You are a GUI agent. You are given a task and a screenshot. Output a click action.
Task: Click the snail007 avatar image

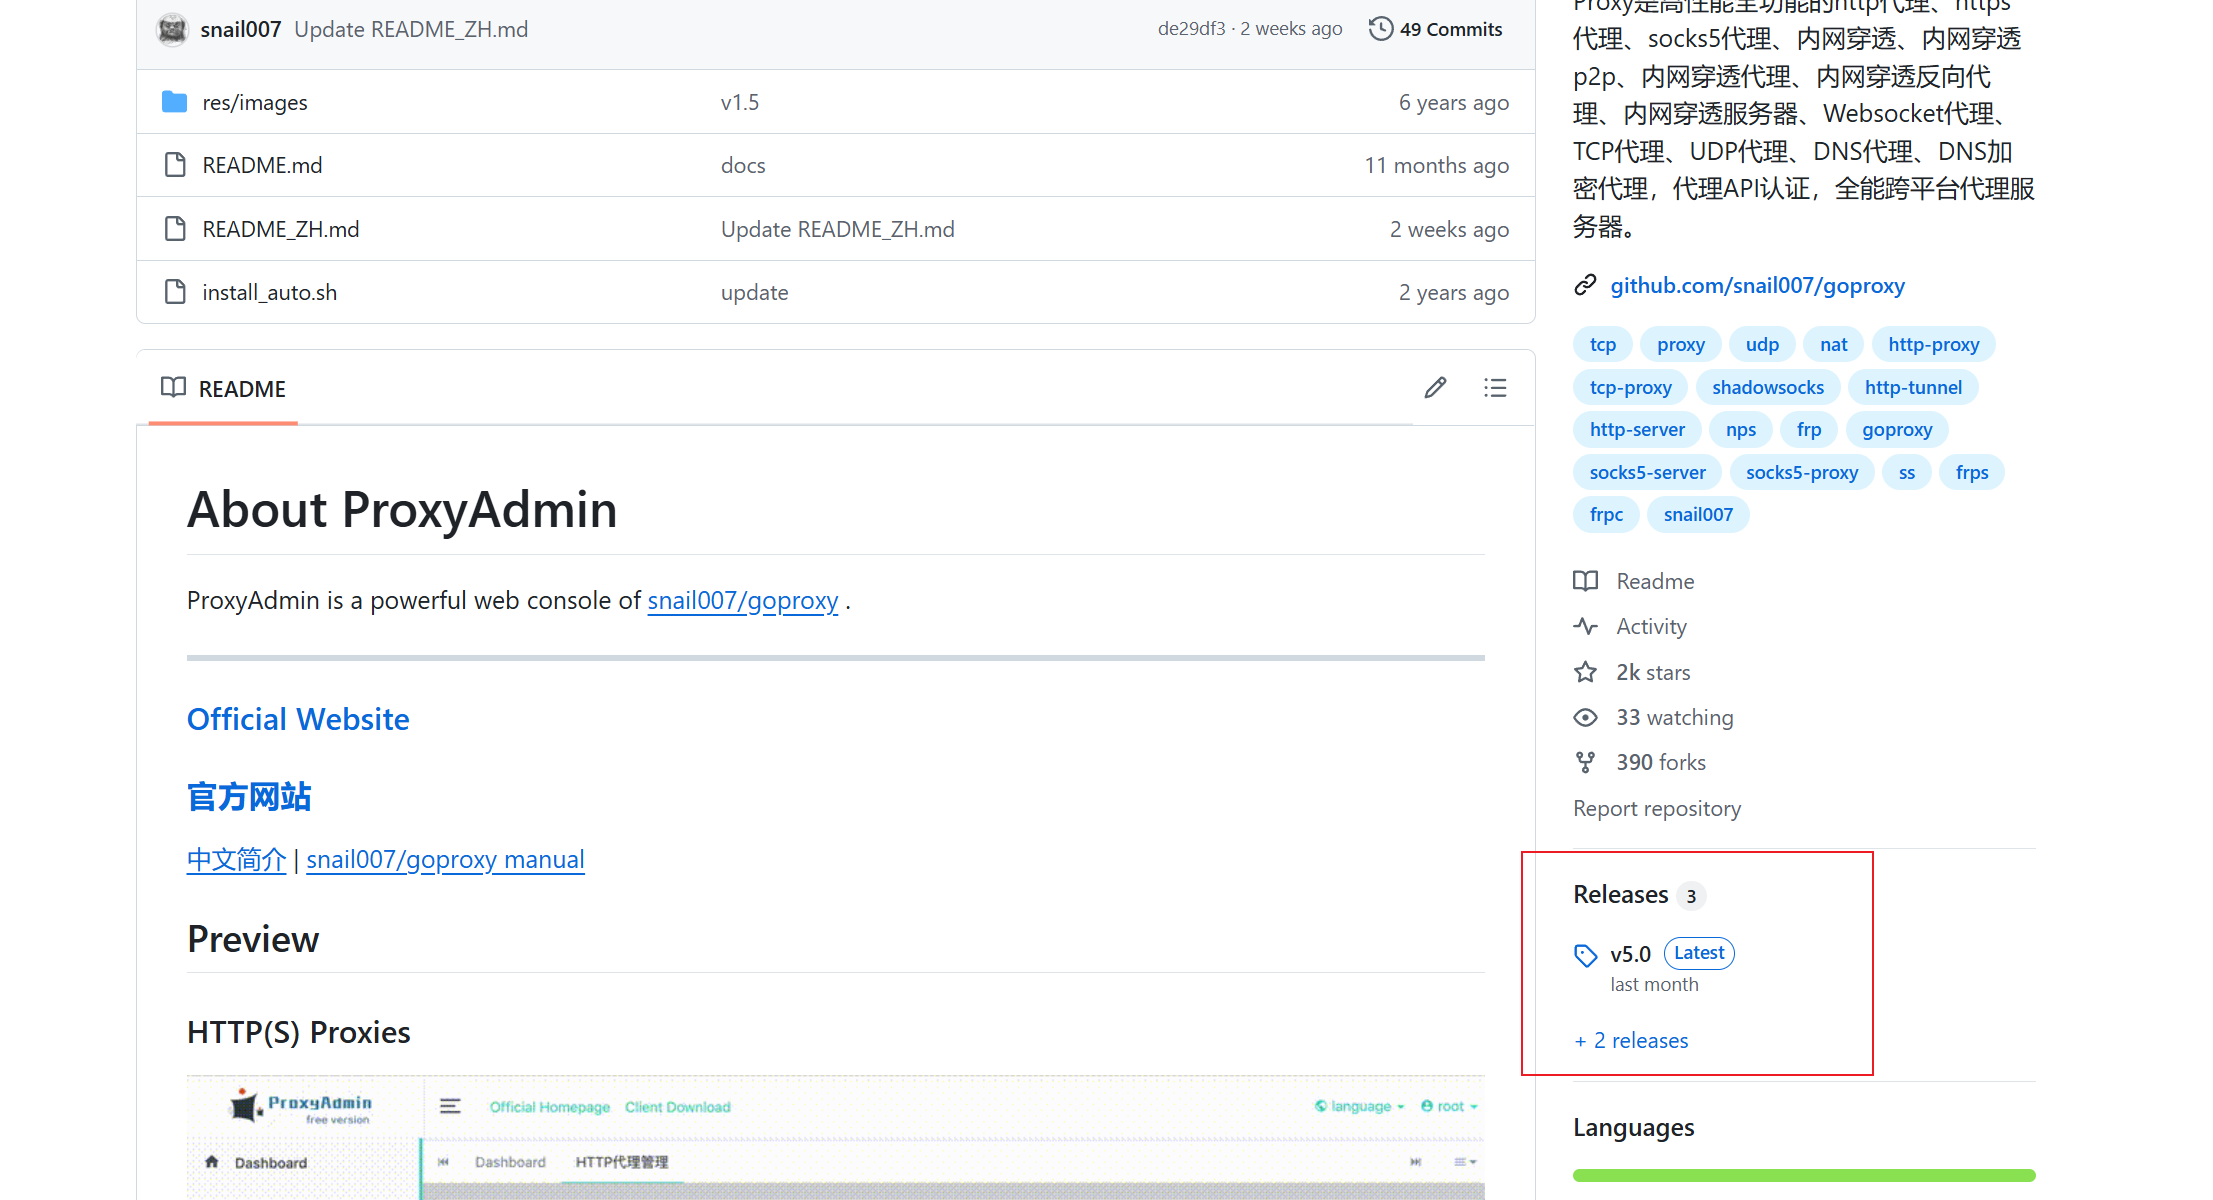pos(172,29)
